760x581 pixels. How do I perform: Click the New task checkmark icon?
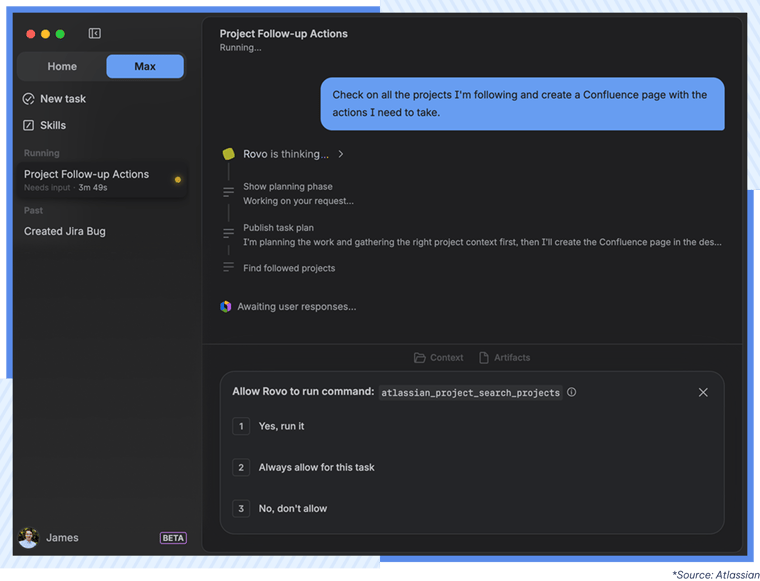[29, 99]
